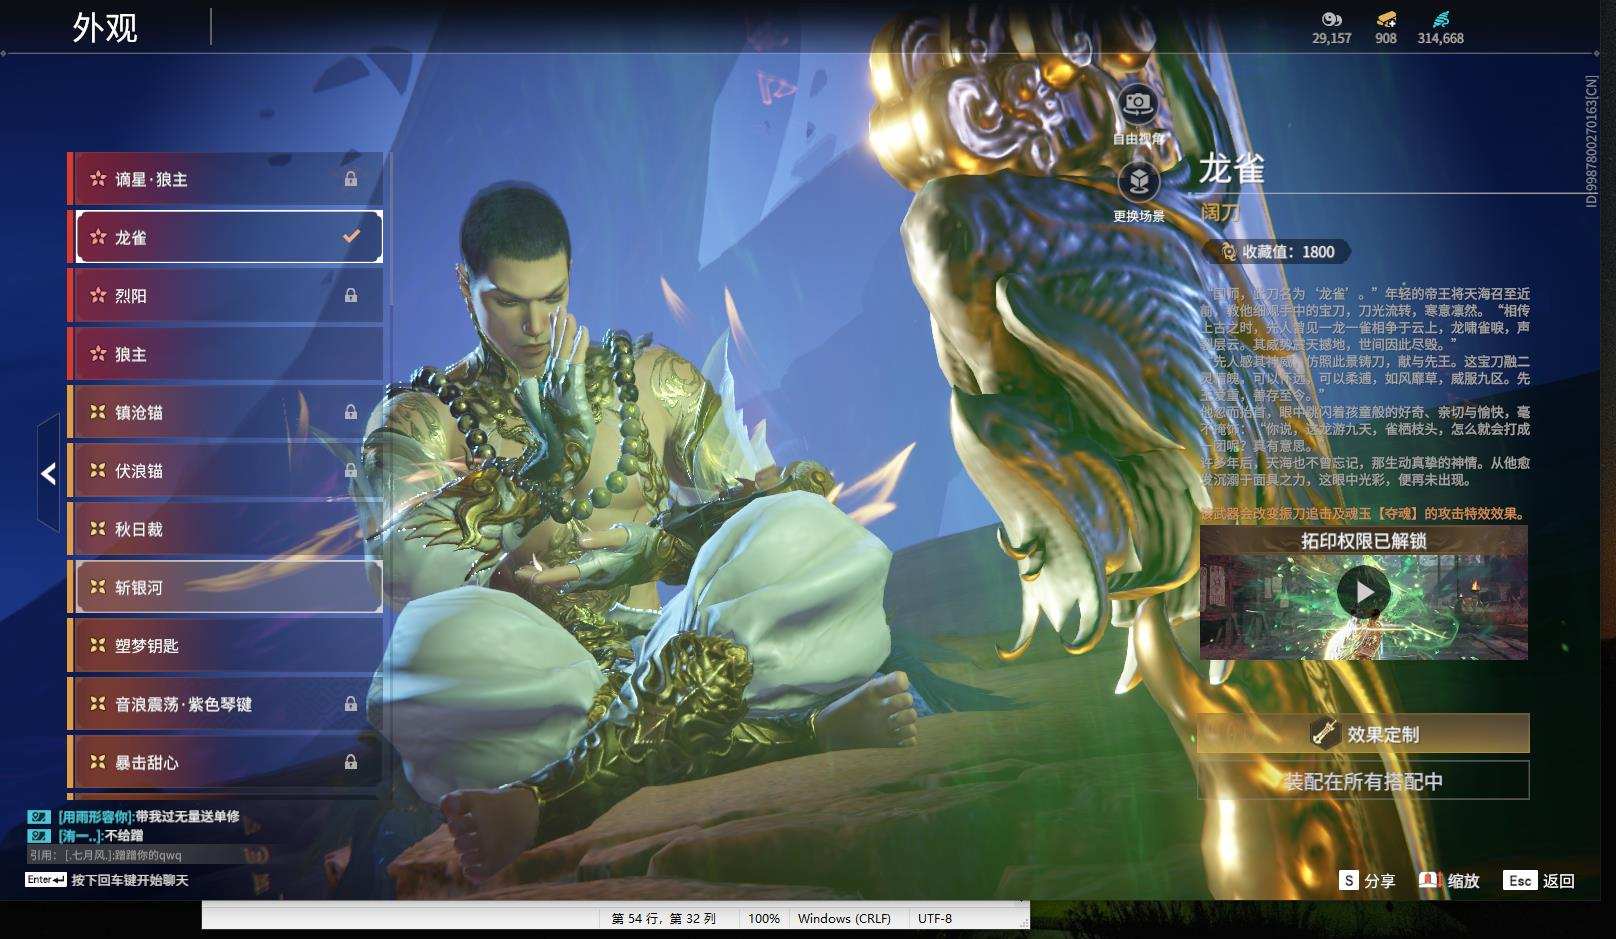Click the 装配在所有搭配中 button
1616x939 pixels.
coord(1364,781)
